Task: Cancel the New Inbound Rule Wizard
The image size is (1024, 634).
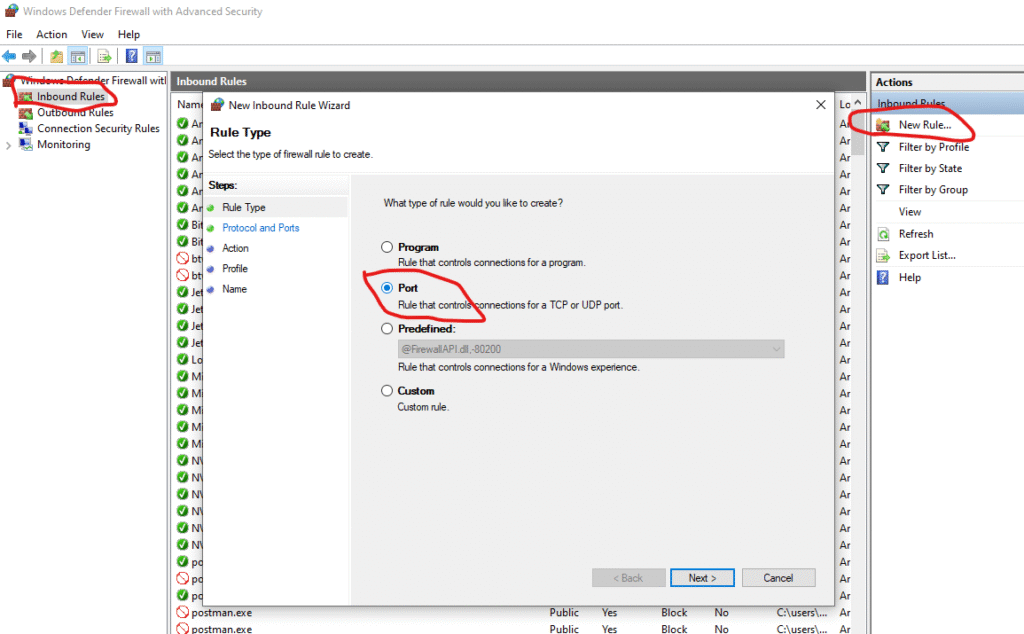Action: [778, 578]
